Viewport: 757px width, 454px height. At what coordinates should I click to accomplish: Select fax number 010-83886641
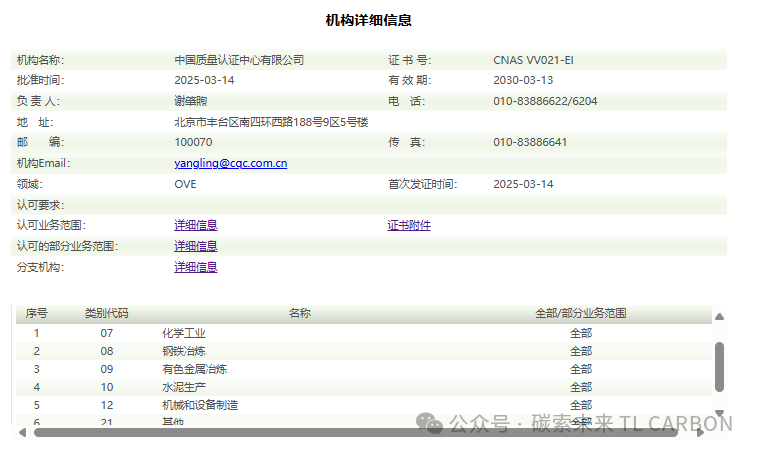[x=530, y=142]
